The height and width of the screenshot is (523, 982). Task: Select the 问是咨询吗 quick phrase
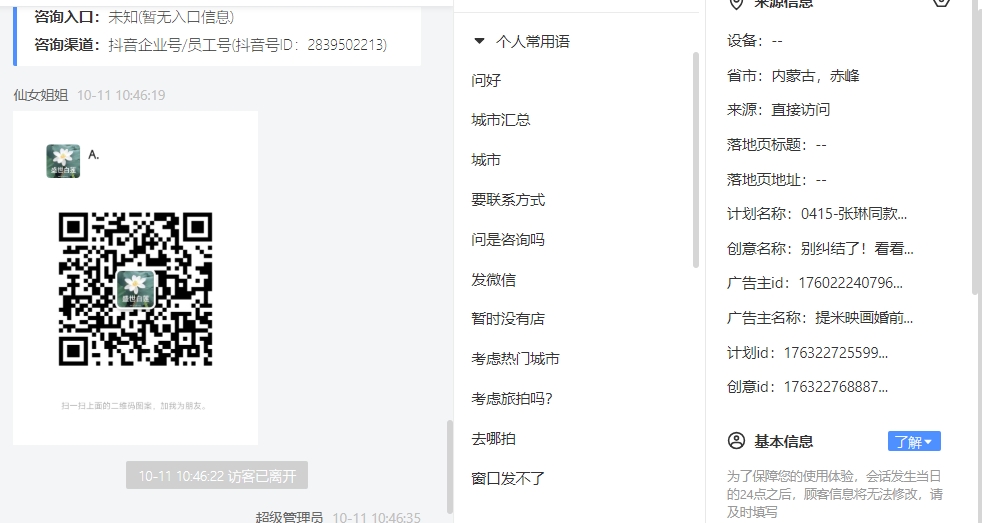508,239
